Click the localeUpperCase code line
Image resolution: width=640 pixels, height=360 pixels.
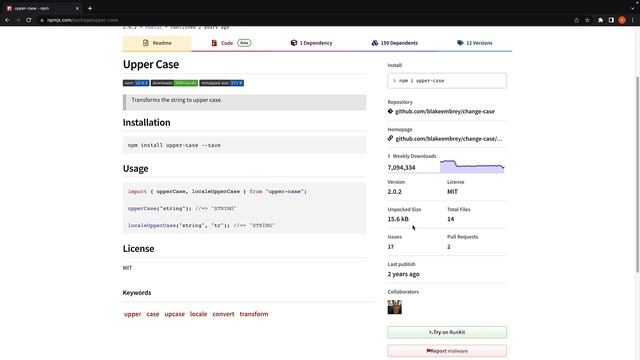[x=201, y=225]
